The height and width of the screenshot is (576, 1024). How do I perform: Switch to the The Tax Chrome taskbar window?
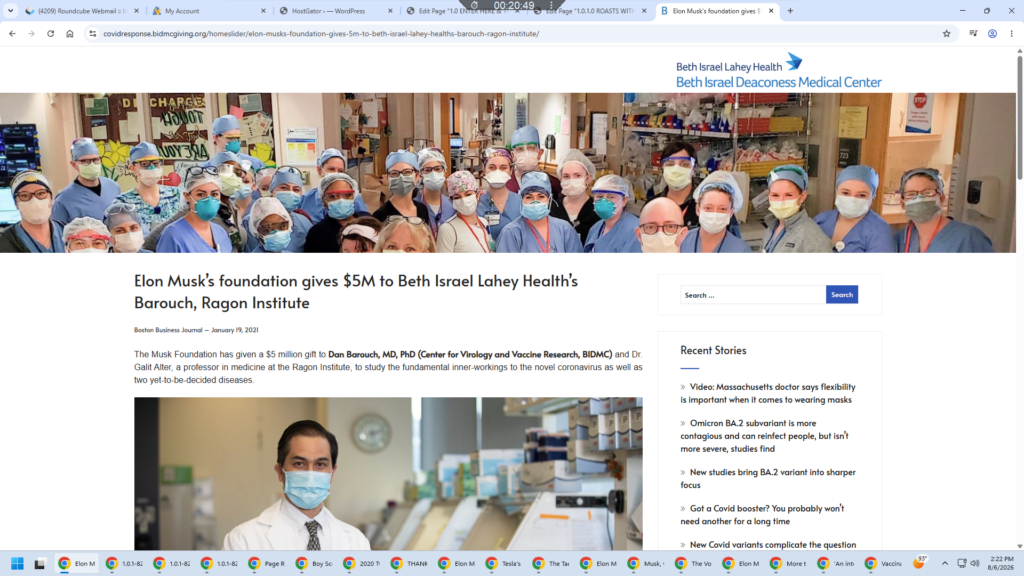(552, 564)
